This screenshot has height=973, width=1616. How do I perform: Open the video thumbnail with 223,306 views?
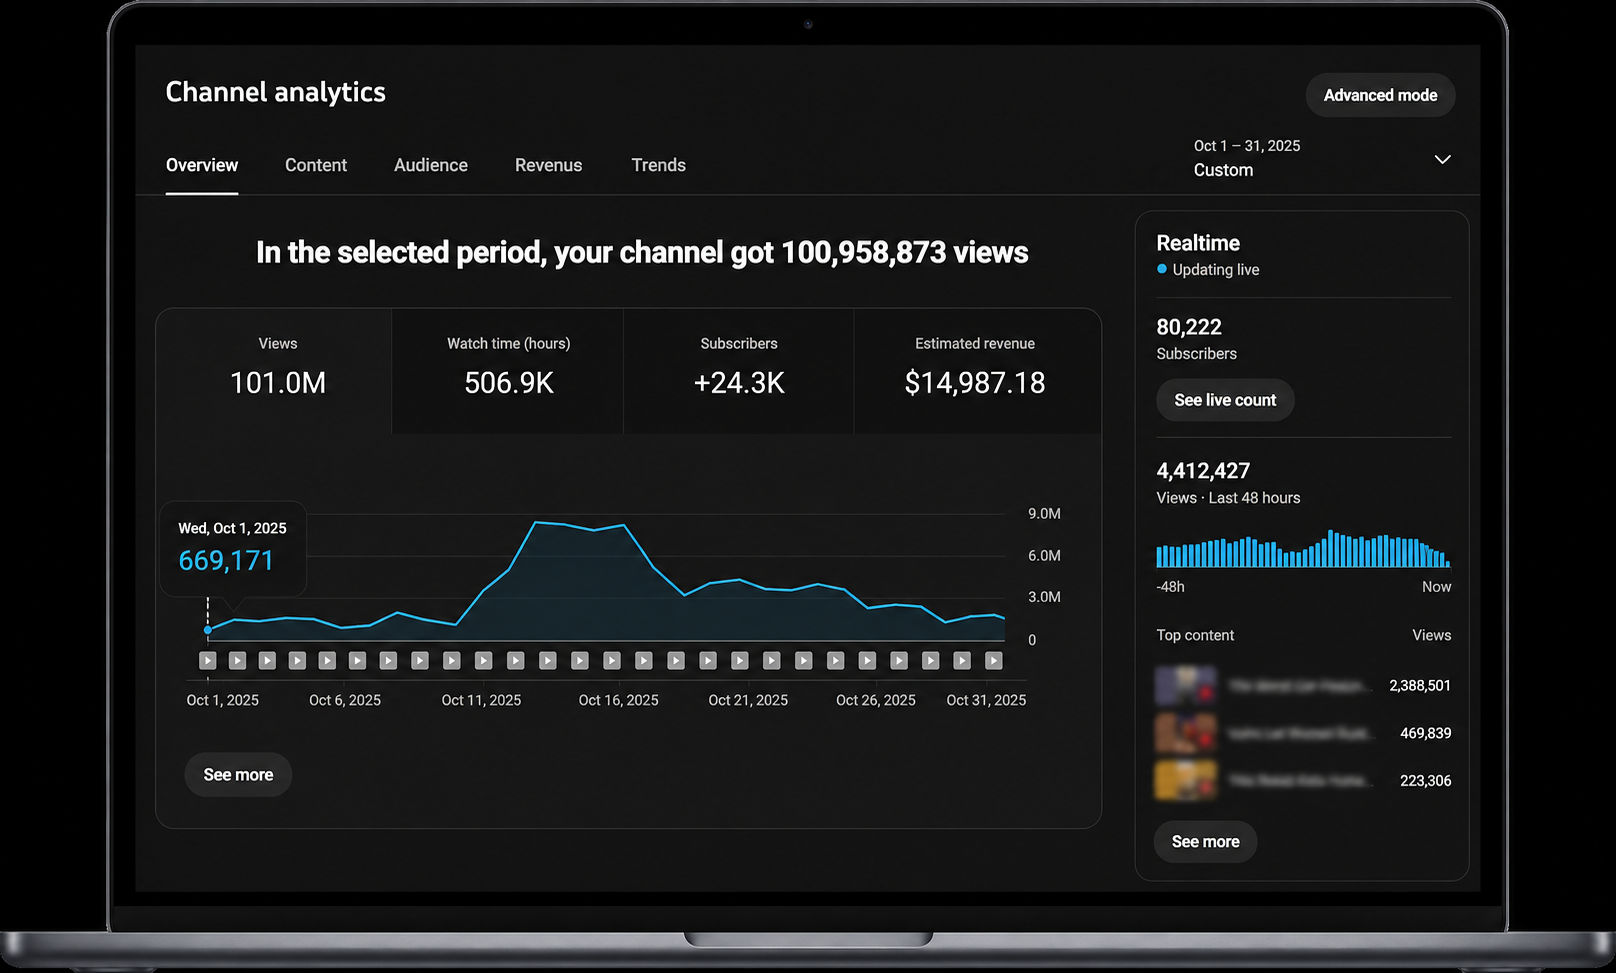point(1186,780)
